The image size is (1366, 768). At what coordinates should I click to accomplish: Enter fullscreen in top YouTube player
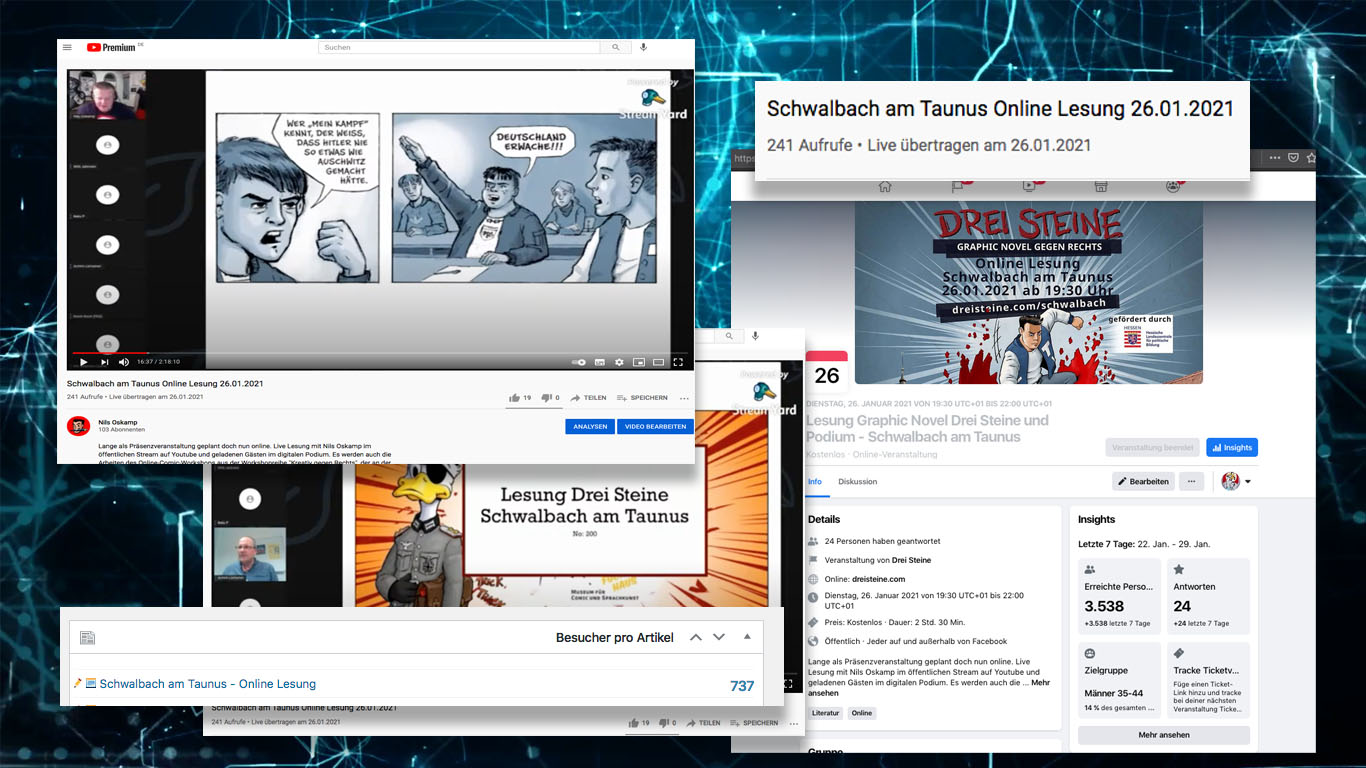tap(678, 362)
